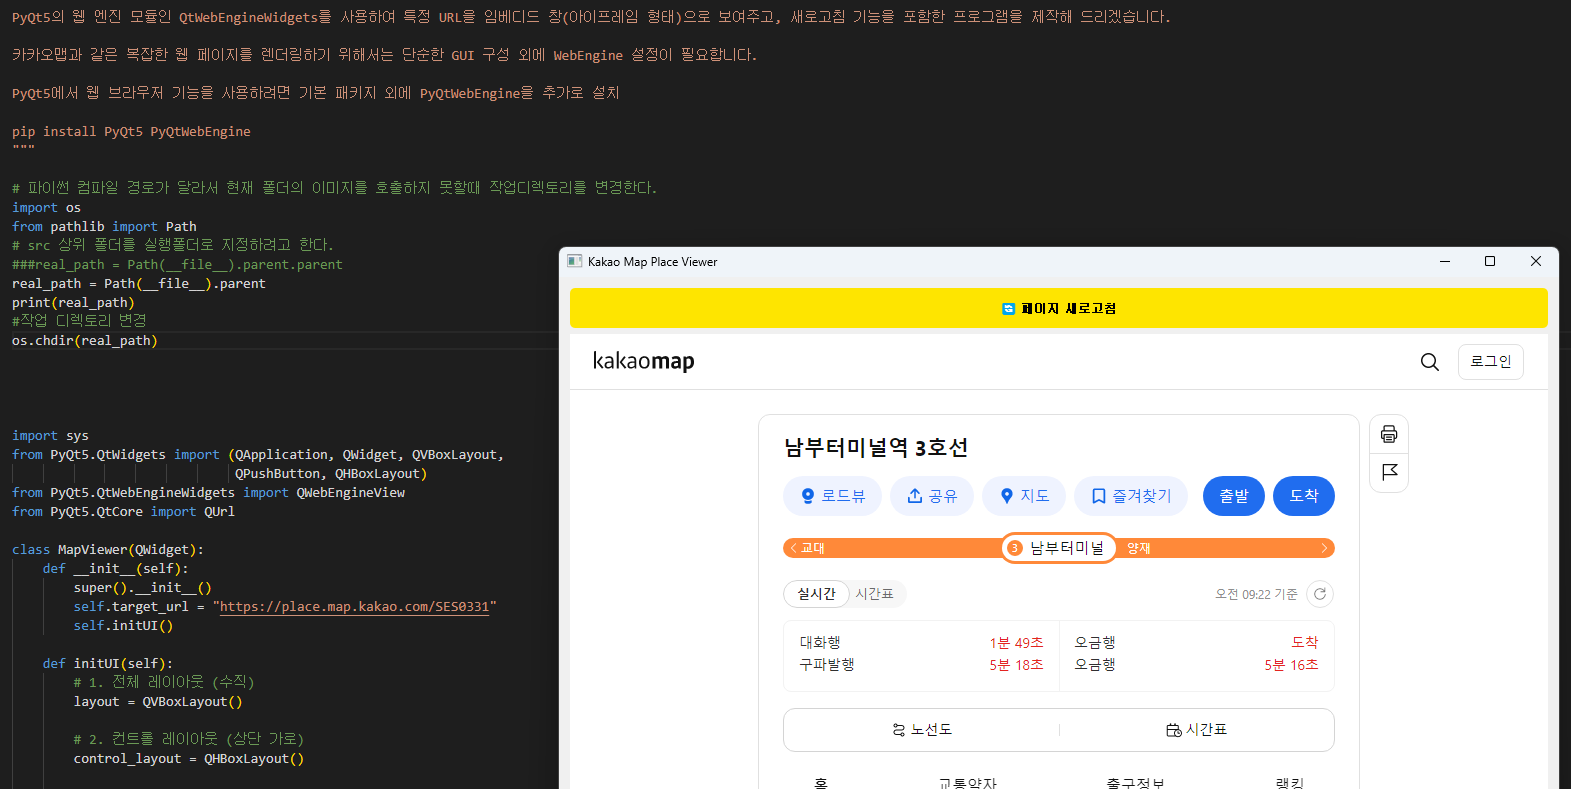The height and width of the screenshot is (789, 1571).
Task: Set station as 도착 arrival point
Action: 1303,496
